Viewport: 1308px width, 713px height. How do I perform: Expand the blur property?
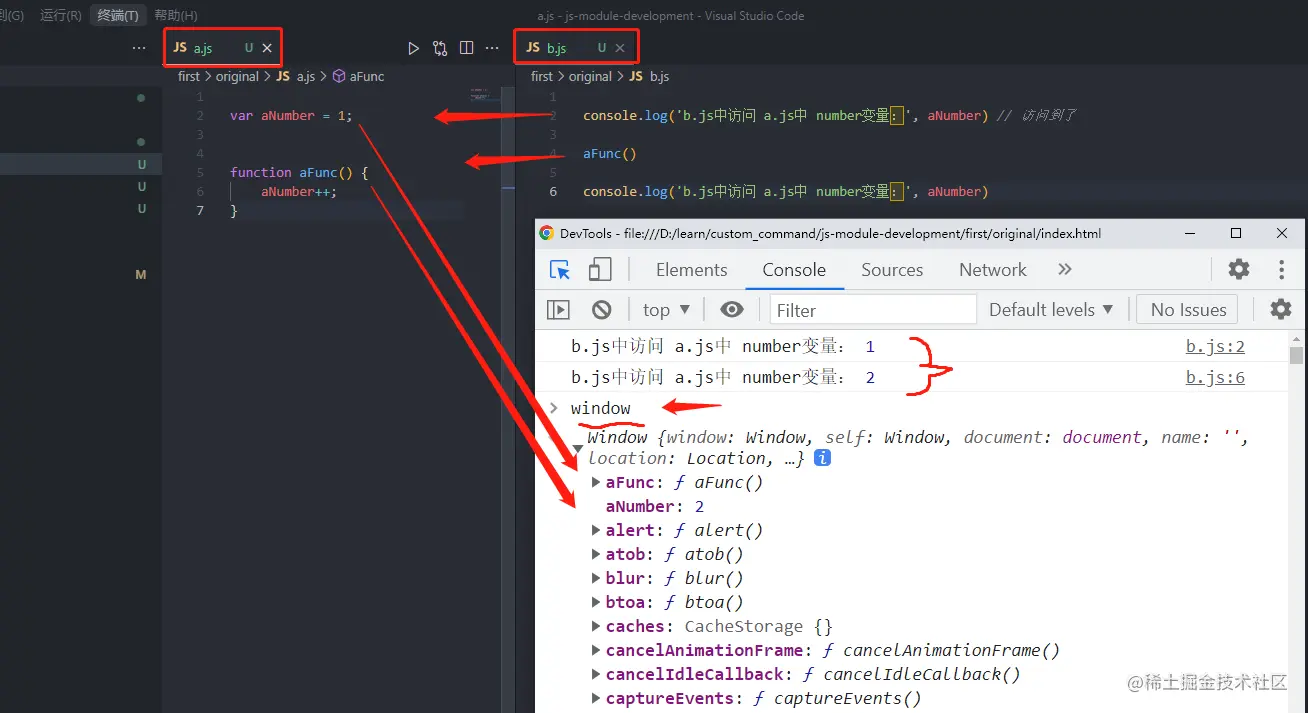click(596, 578)
